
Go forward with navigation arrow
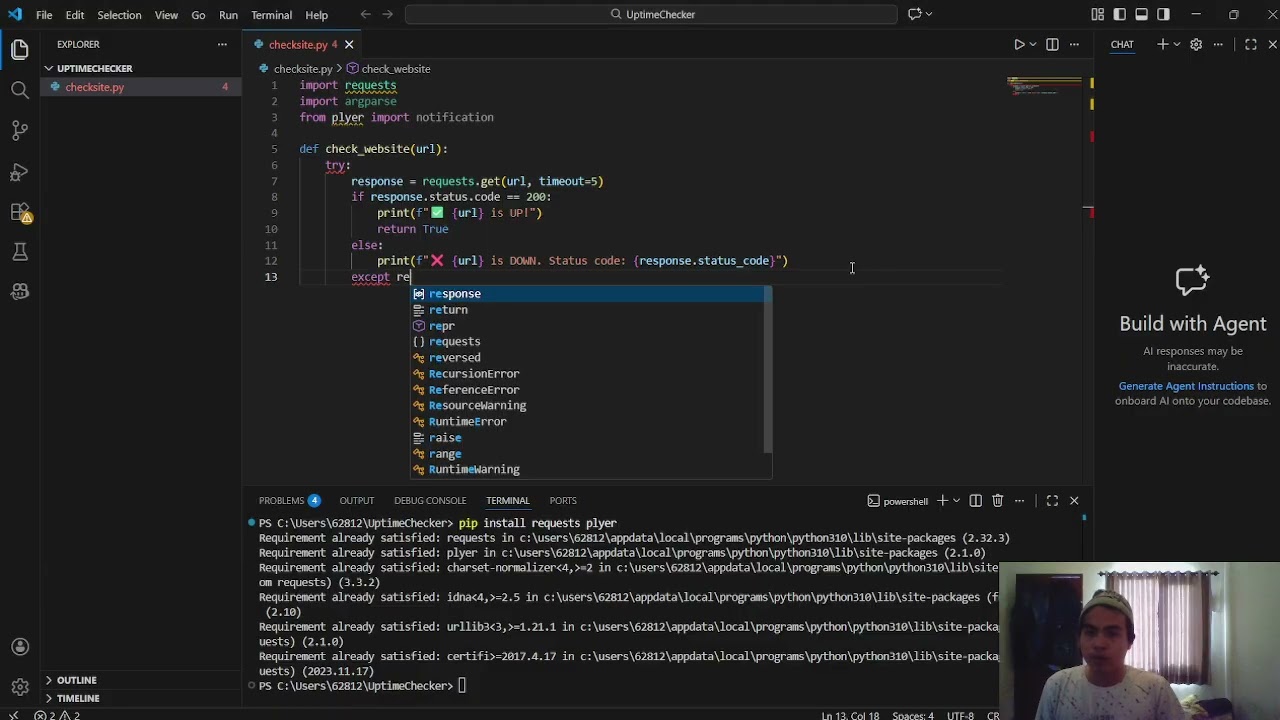click(387, 14)
